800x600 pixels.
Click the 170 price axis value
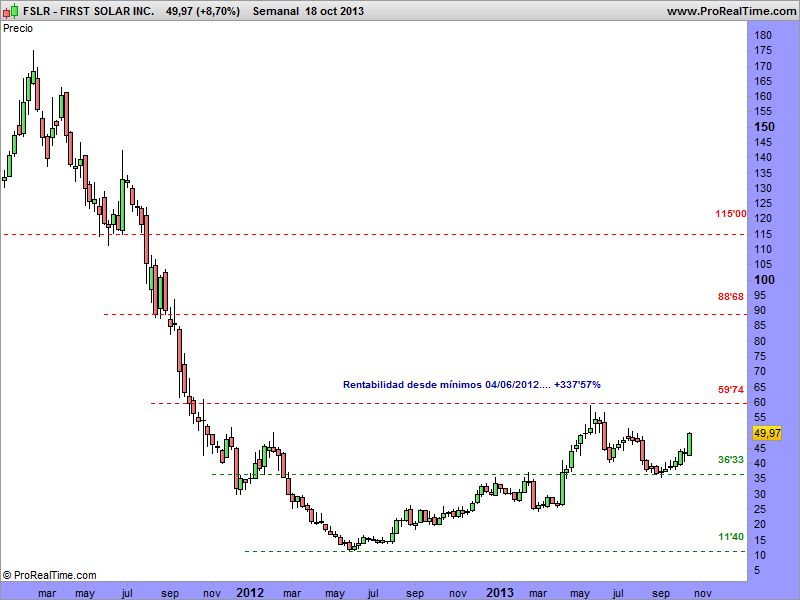[x=763, y=66]
